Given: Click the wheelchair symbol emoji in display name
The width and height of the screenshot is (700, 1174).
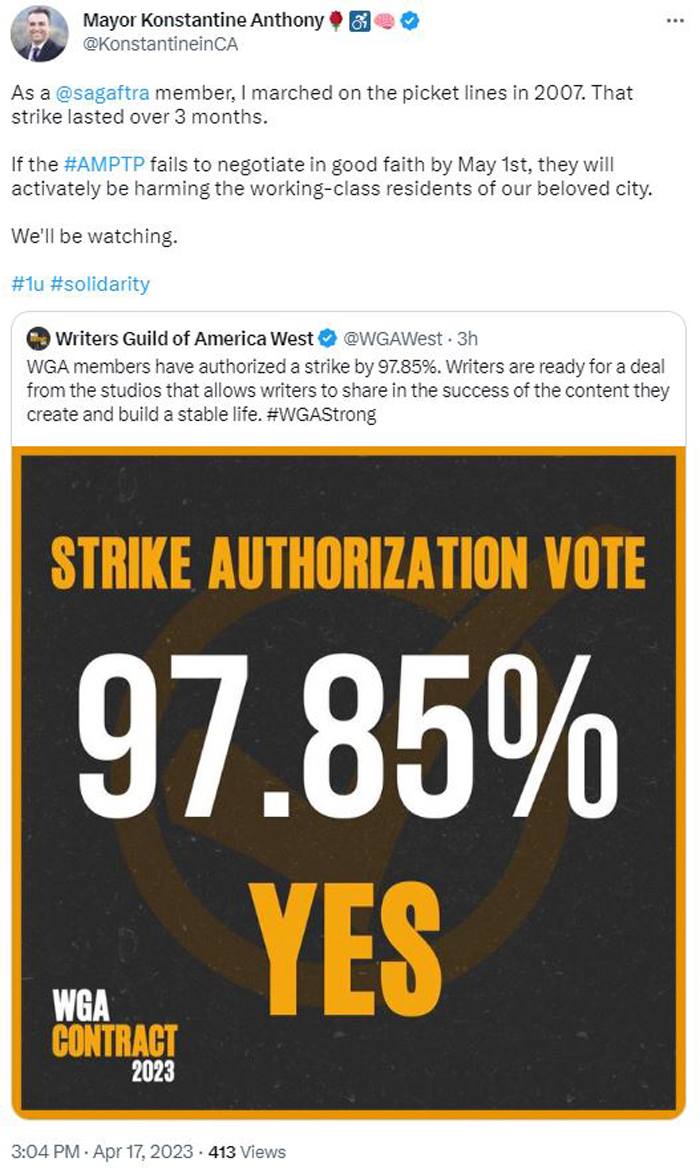Looking at the screenshot, I should tap(360, 21).
